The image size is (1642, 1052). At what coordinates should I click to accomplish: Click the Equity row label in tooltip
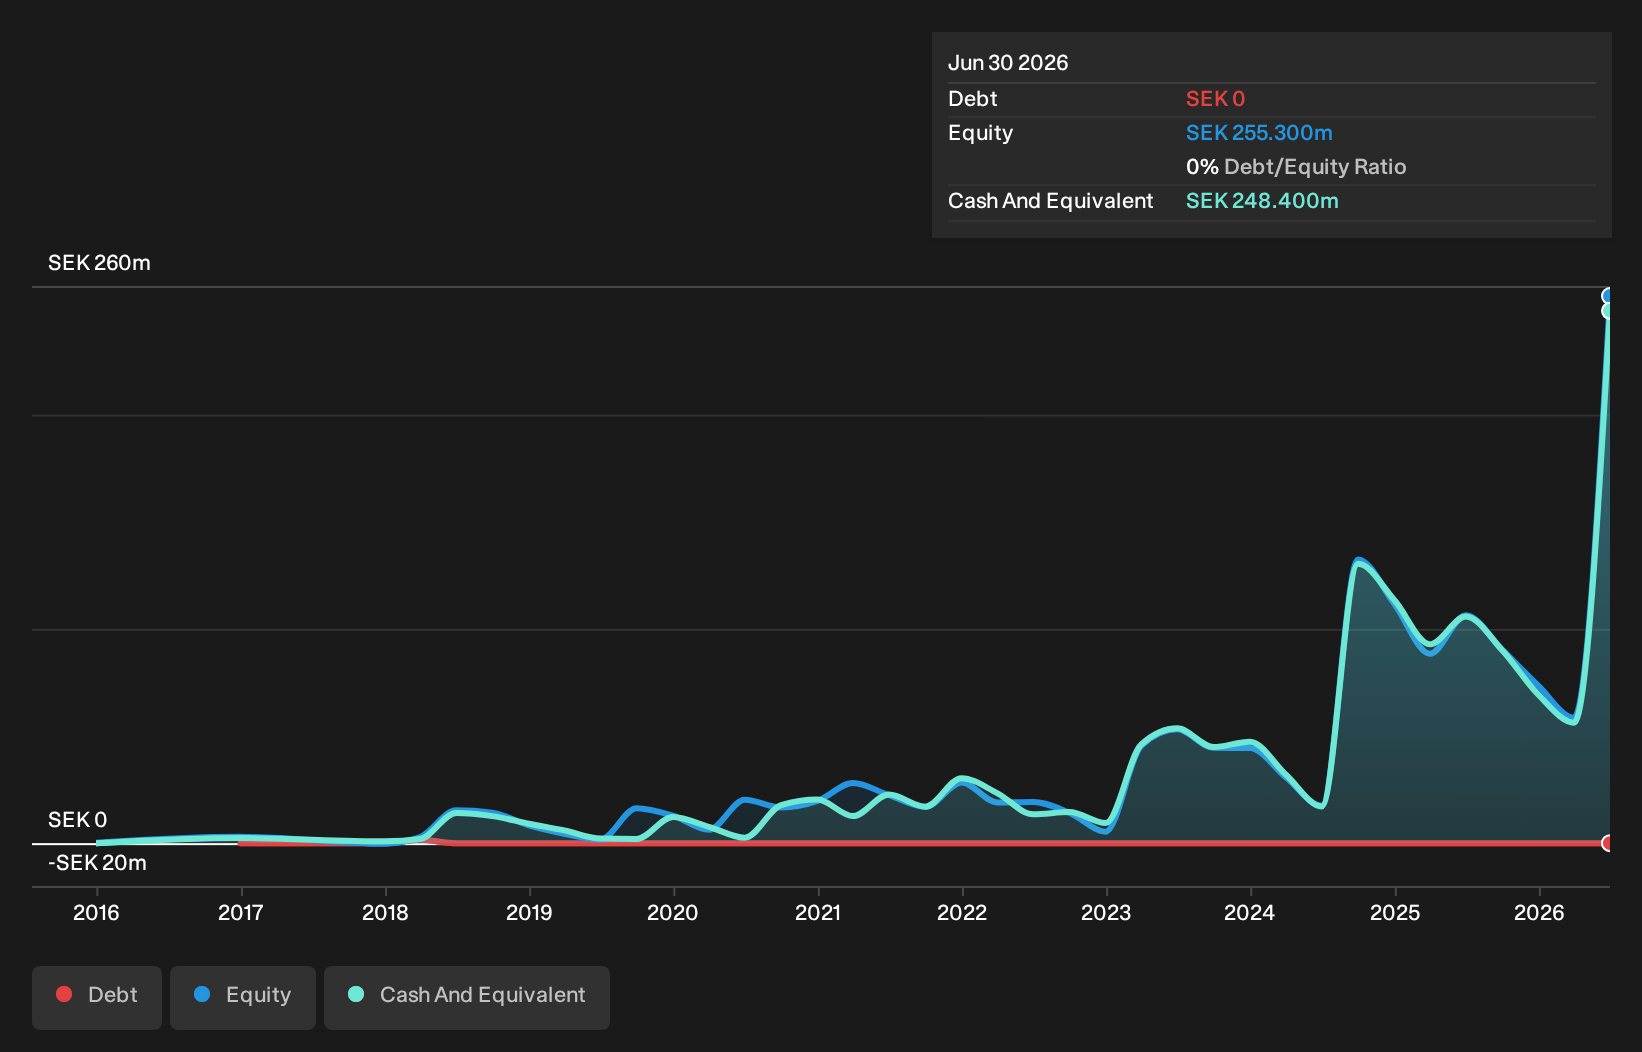tap(980, 133)
